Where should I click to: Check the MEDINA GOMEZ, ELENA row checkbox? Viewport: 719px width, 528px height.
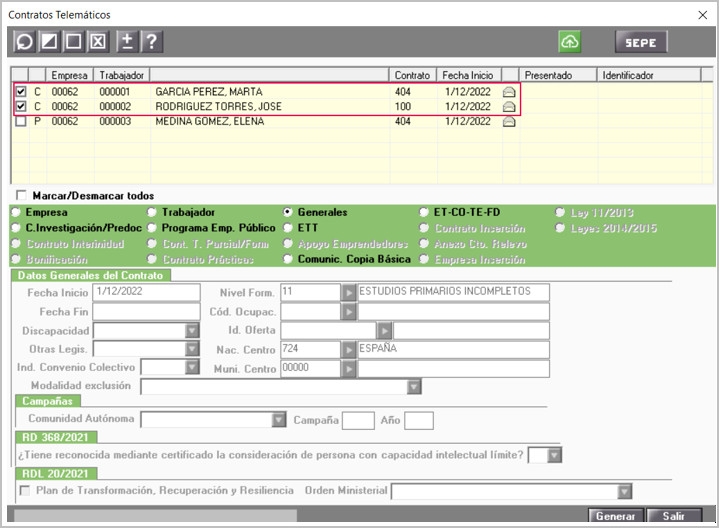pos(21,122)
